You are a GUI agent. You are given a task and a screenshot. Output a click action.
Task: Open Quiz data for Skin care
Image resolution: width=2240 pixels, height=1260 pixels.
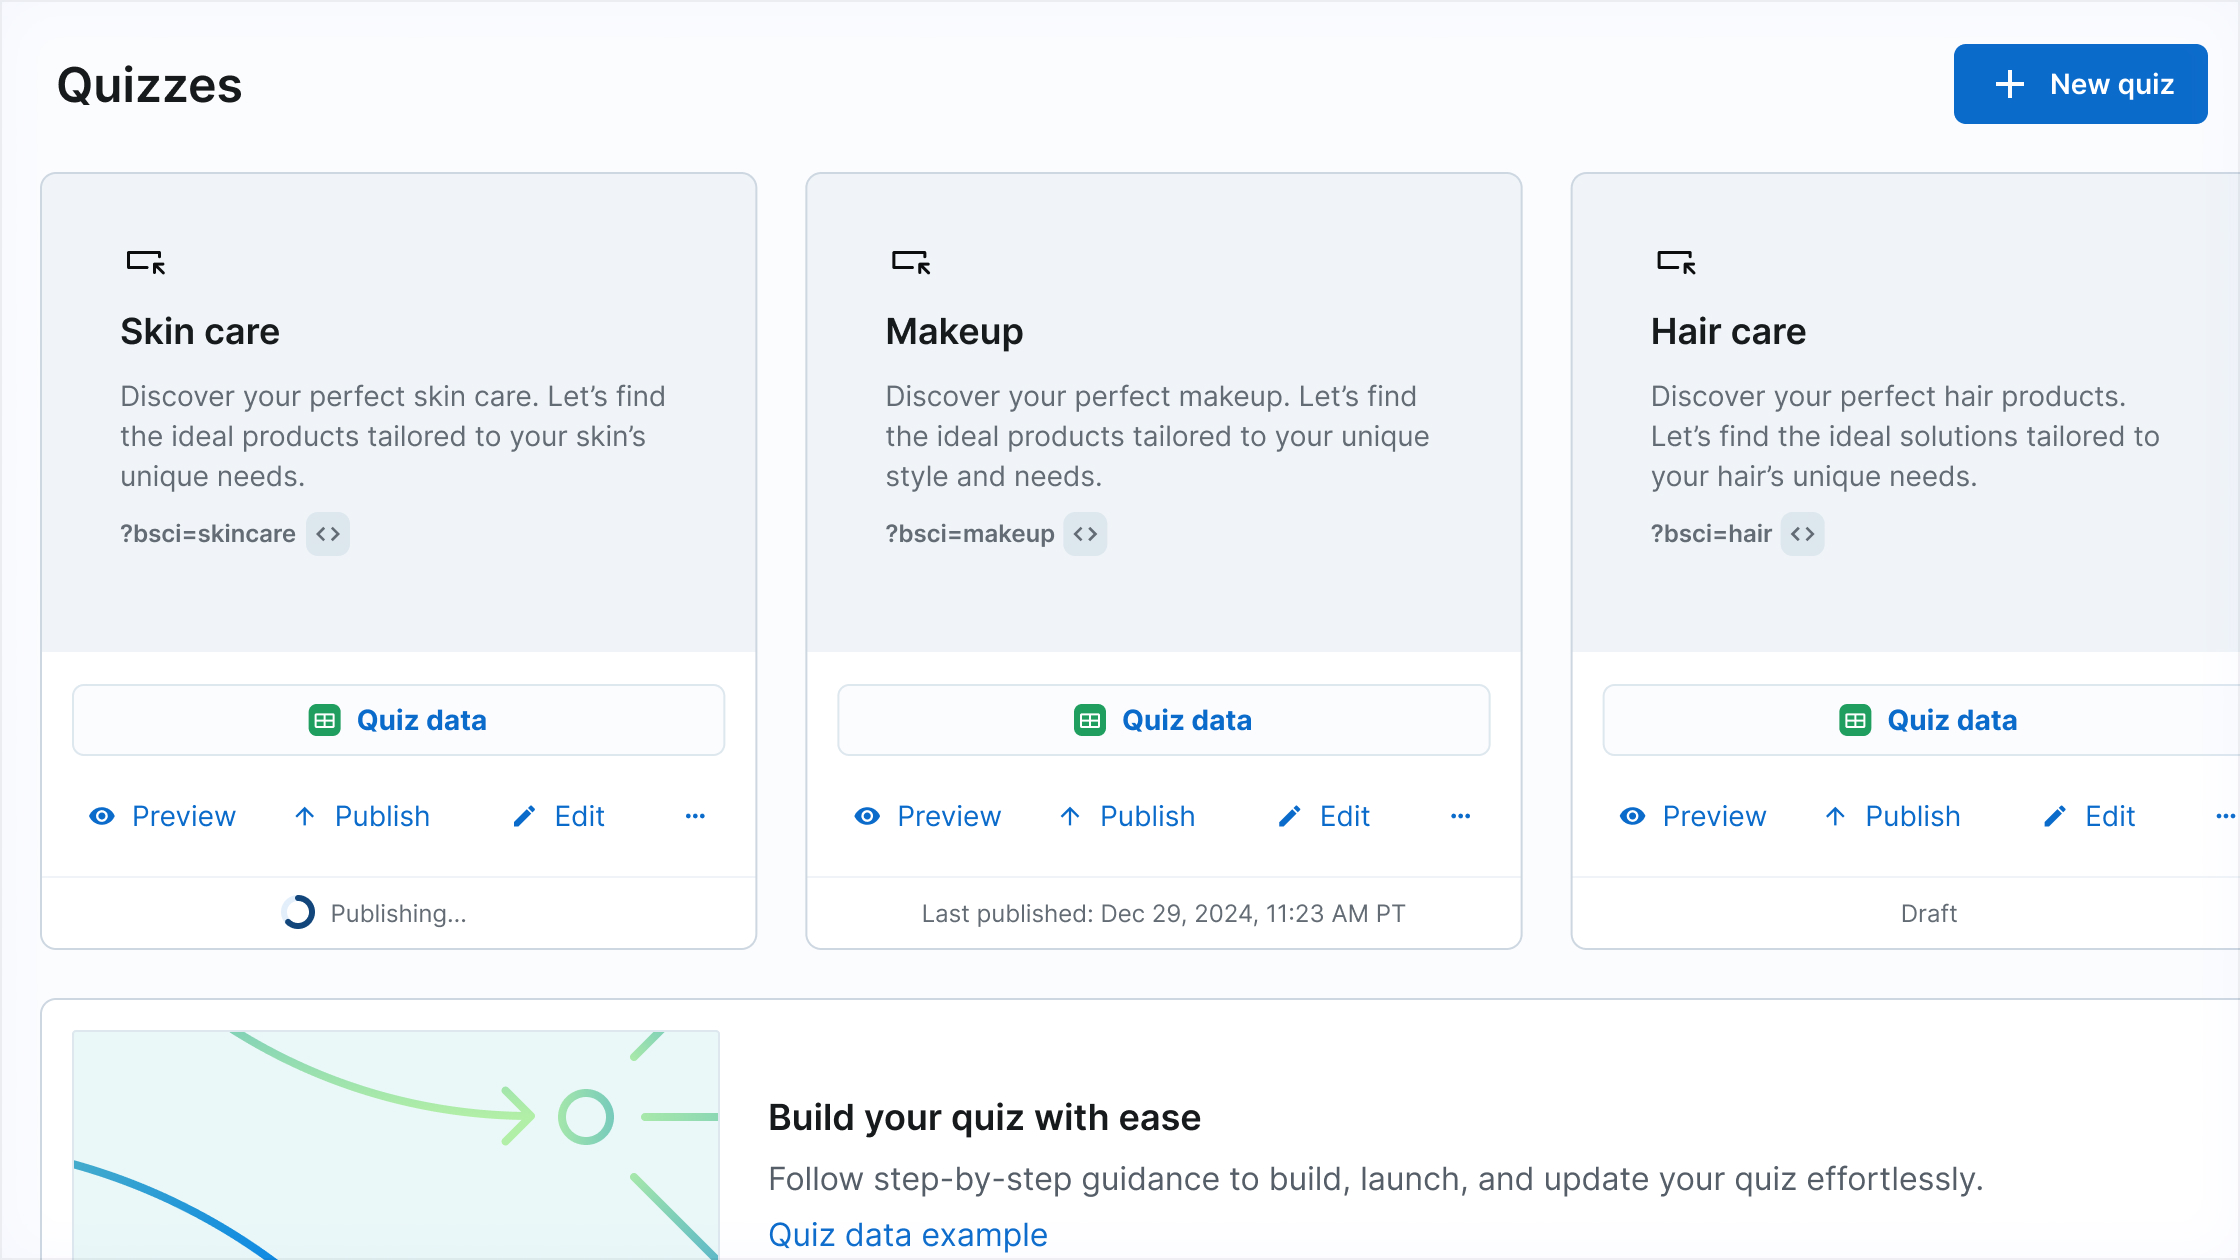pyautogui.click(x=398, y=720)
